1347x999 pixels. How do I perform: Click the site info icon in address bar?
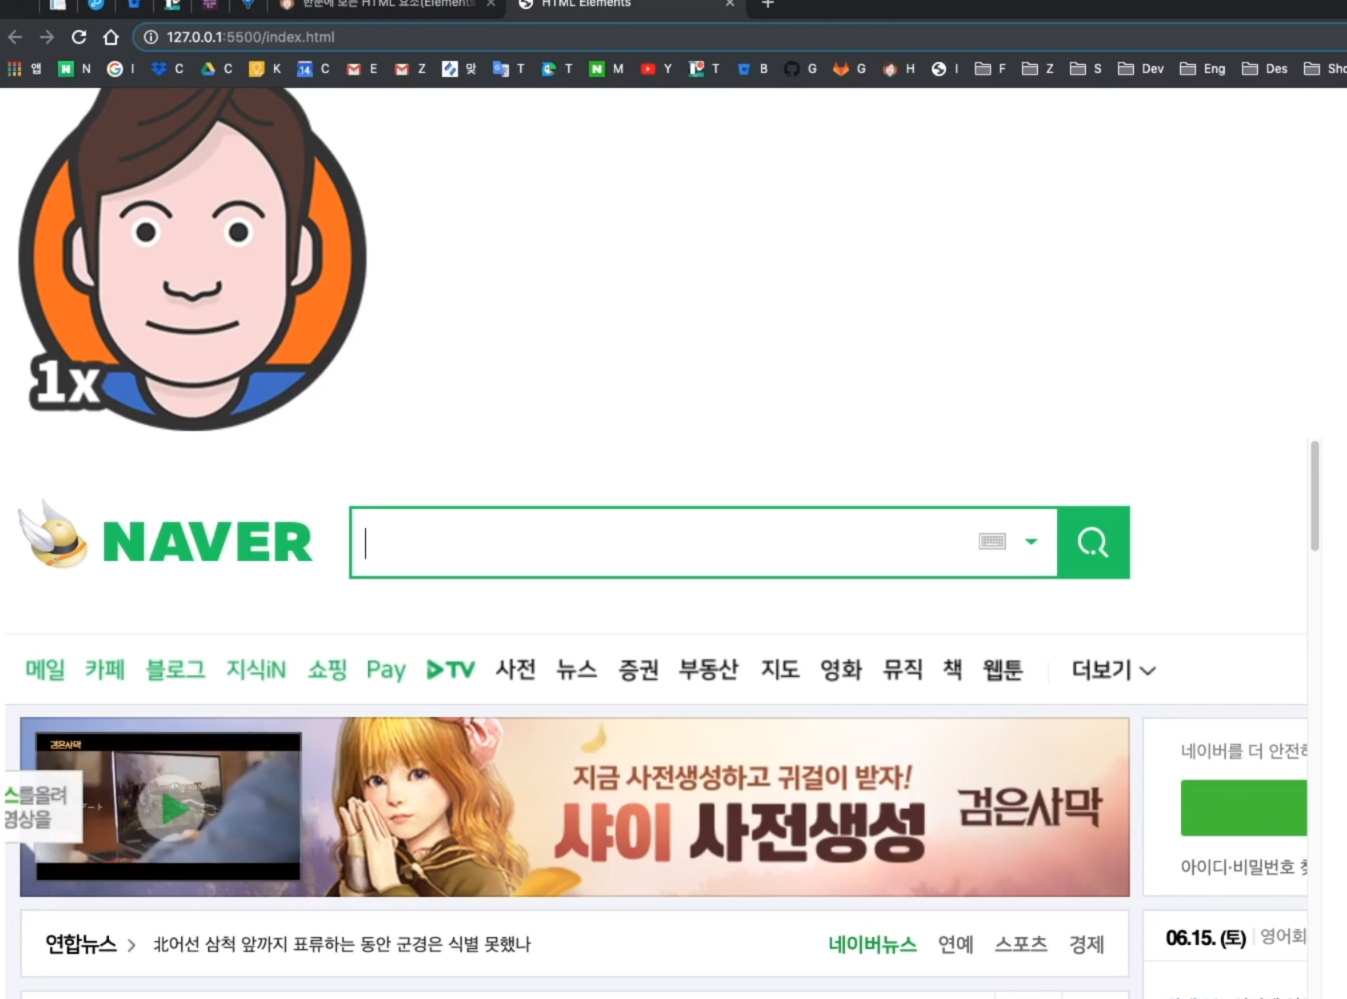151,37
